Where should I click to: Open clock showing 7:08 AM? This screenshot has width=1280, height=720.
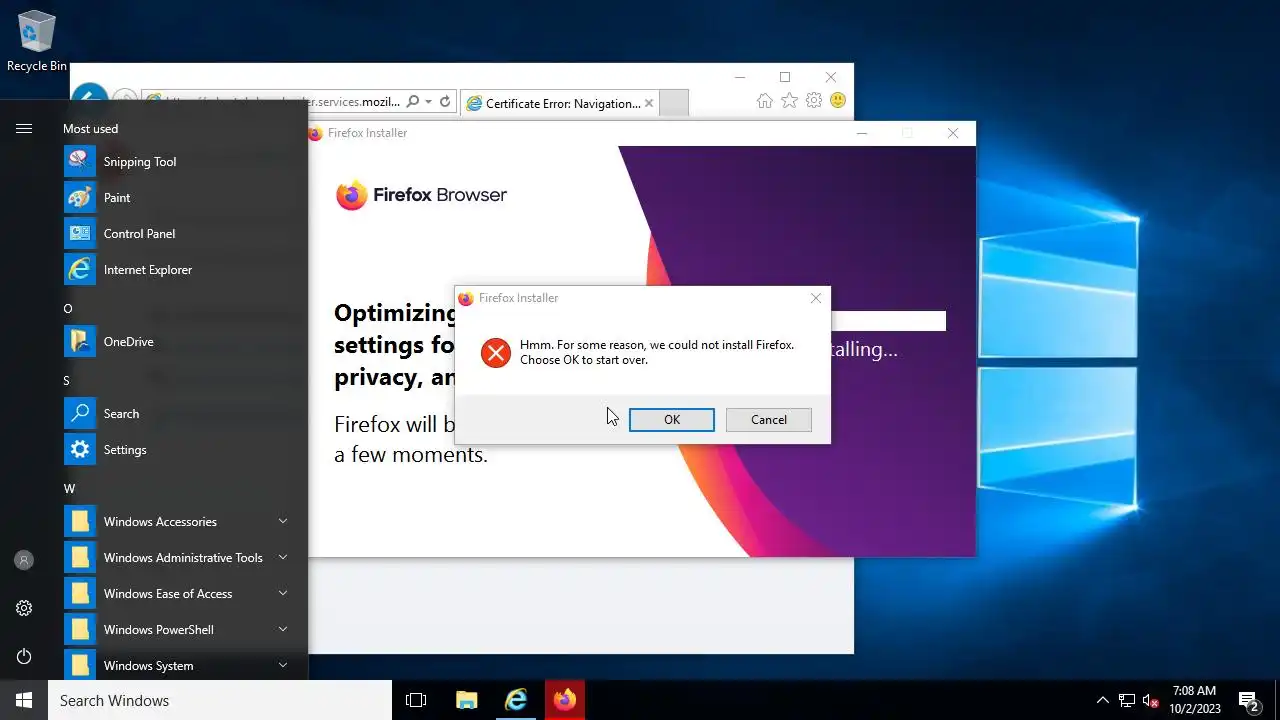pyautogui.click(x=1195, y=700)
